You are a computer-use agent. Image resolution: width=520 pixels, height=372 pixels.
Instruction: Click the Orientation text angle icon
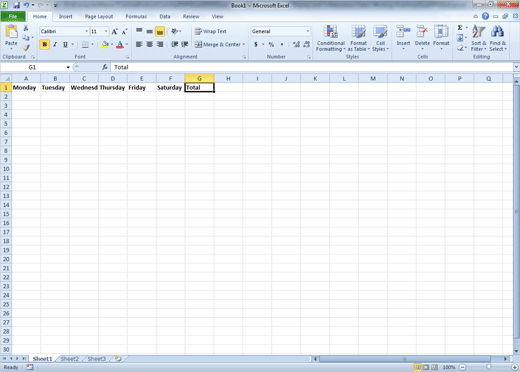(174, 31)
